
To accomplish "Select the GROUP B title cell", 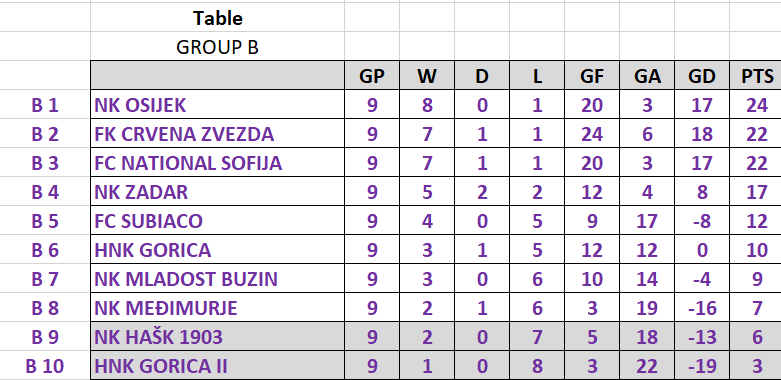I will tap(217, 47).
